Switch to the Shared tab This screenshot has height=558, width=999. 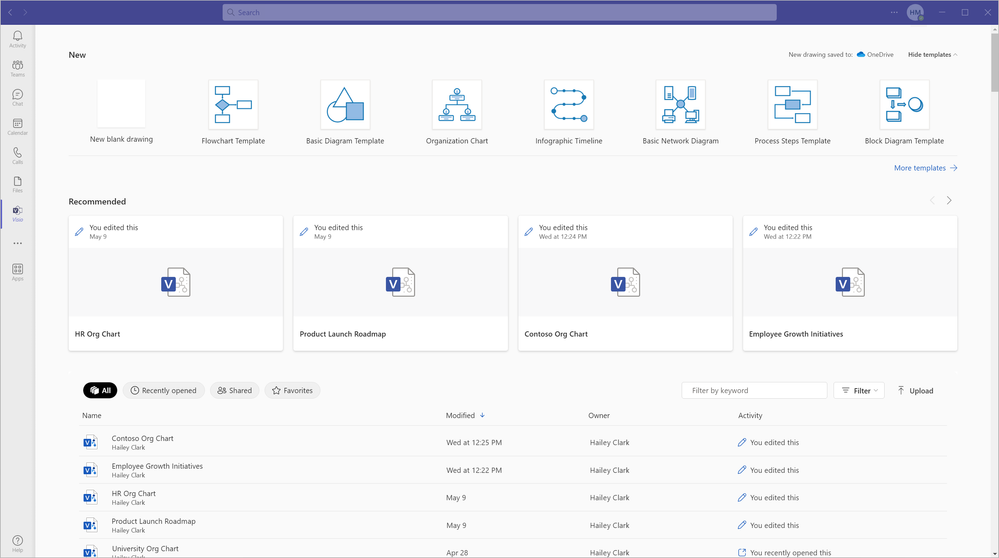click(x=234, y=390)
